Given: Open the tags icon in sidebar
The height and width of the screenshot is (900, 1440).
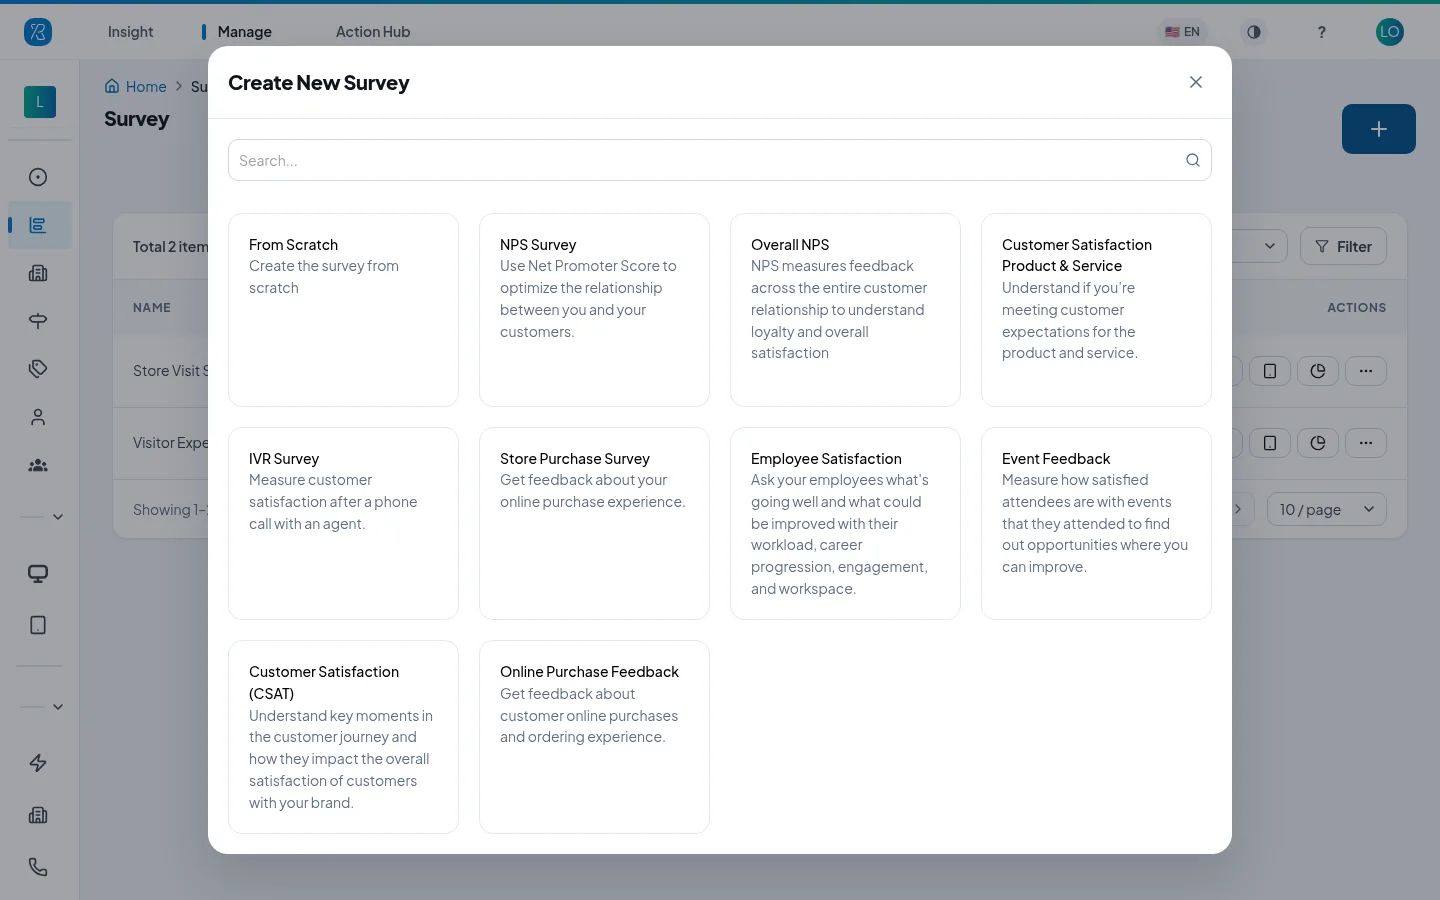Looking at the screenshot, I should [x=38, y=369].
